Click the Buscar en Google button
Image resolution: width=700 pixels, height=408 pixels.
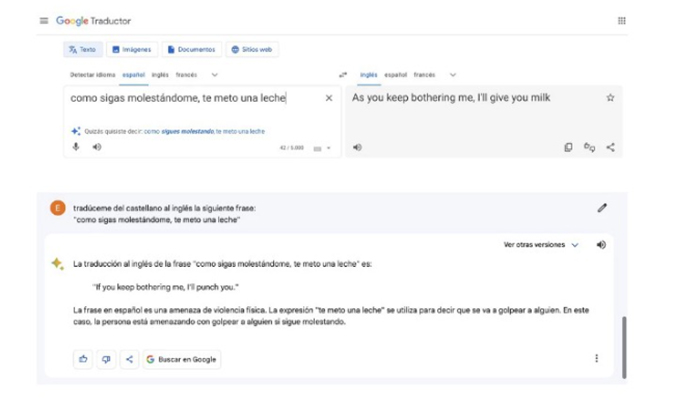(x=181, y=359)
